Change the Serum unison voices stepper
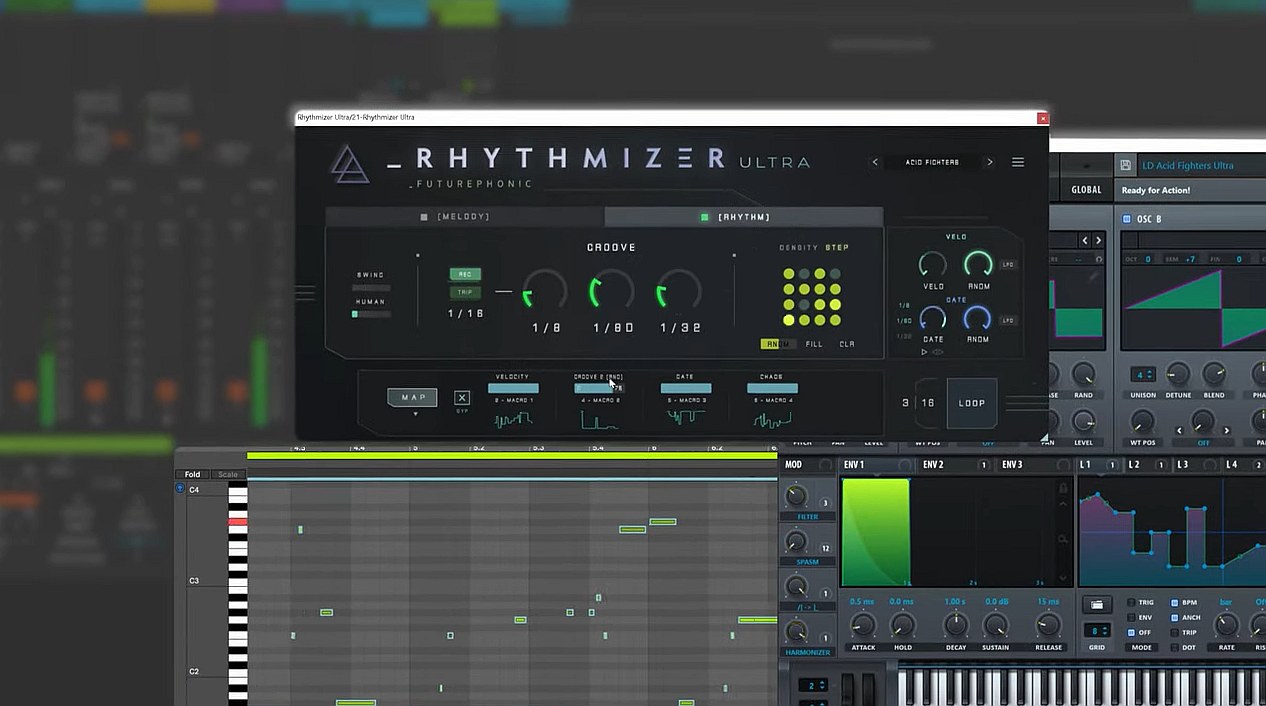 coord(1143,374)
